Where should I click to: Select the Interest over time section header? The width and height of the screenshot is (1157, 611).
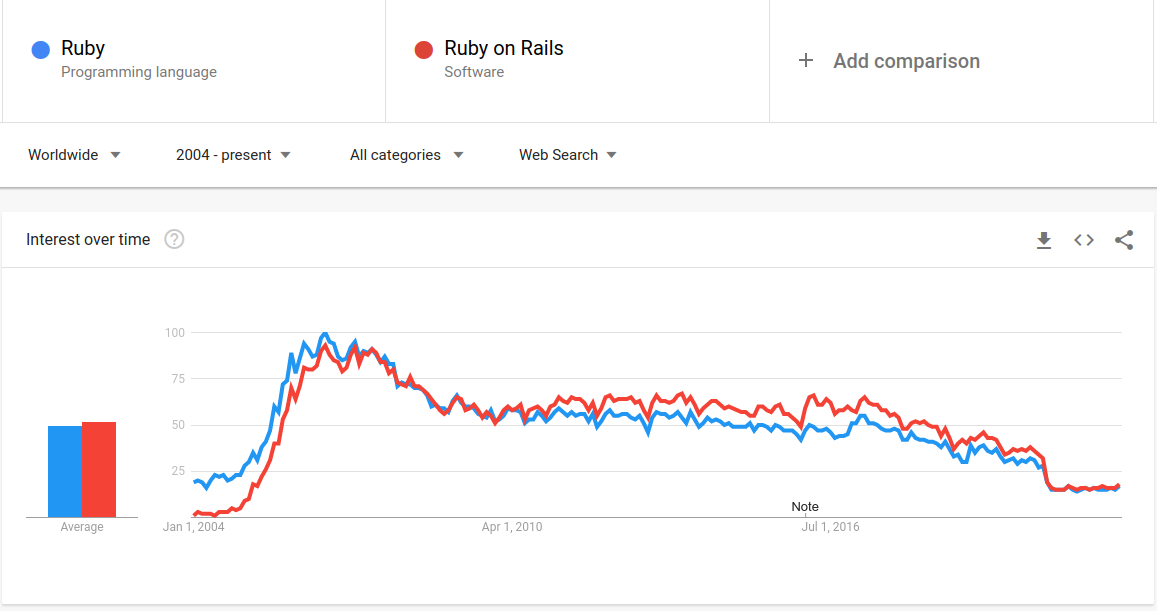coord(87,239)
